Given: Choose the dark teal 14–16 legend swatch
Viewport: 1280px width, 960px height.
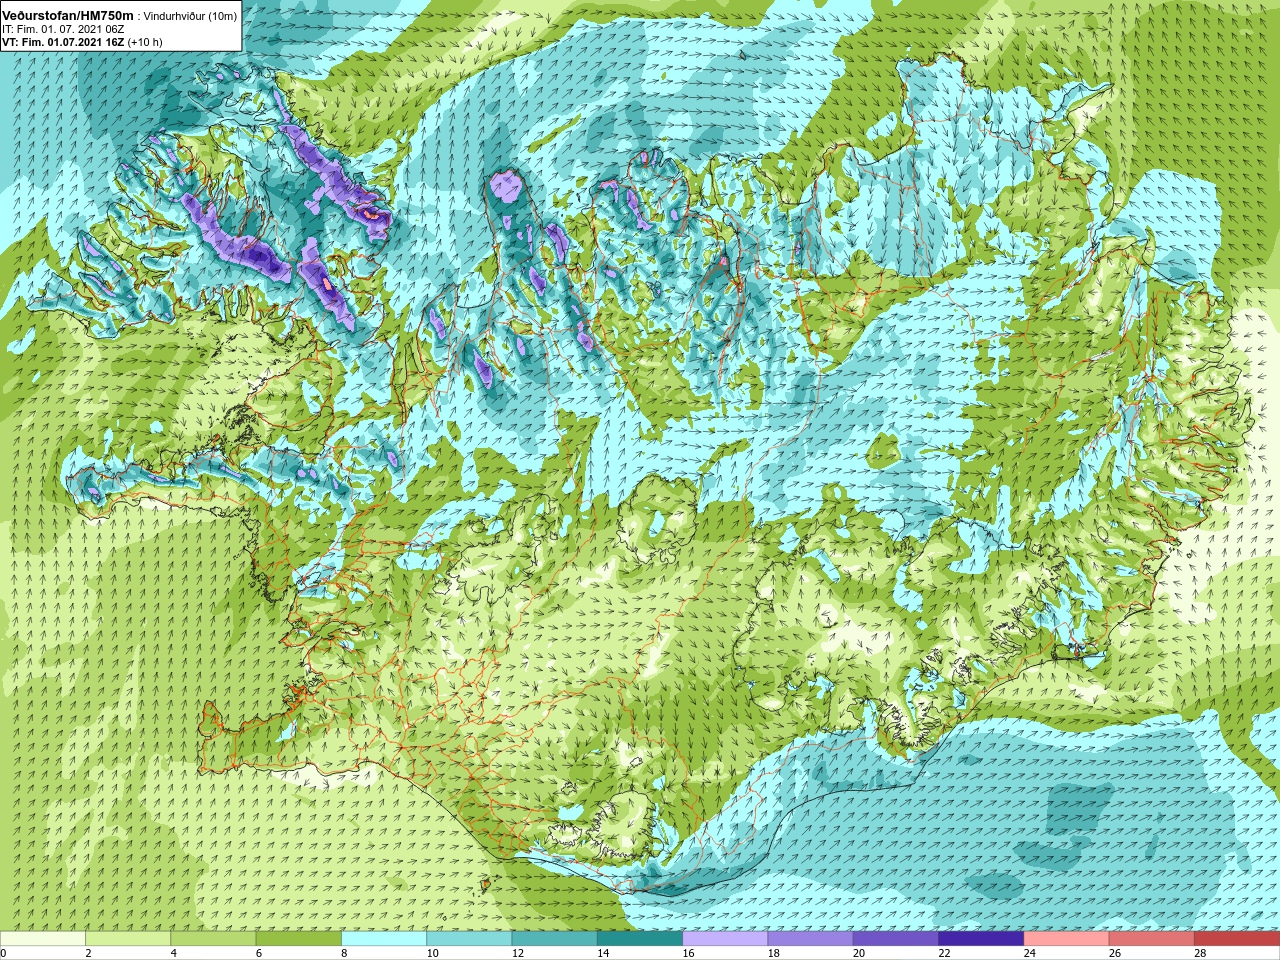Looking at the screenshot, I should click(640, 939).
